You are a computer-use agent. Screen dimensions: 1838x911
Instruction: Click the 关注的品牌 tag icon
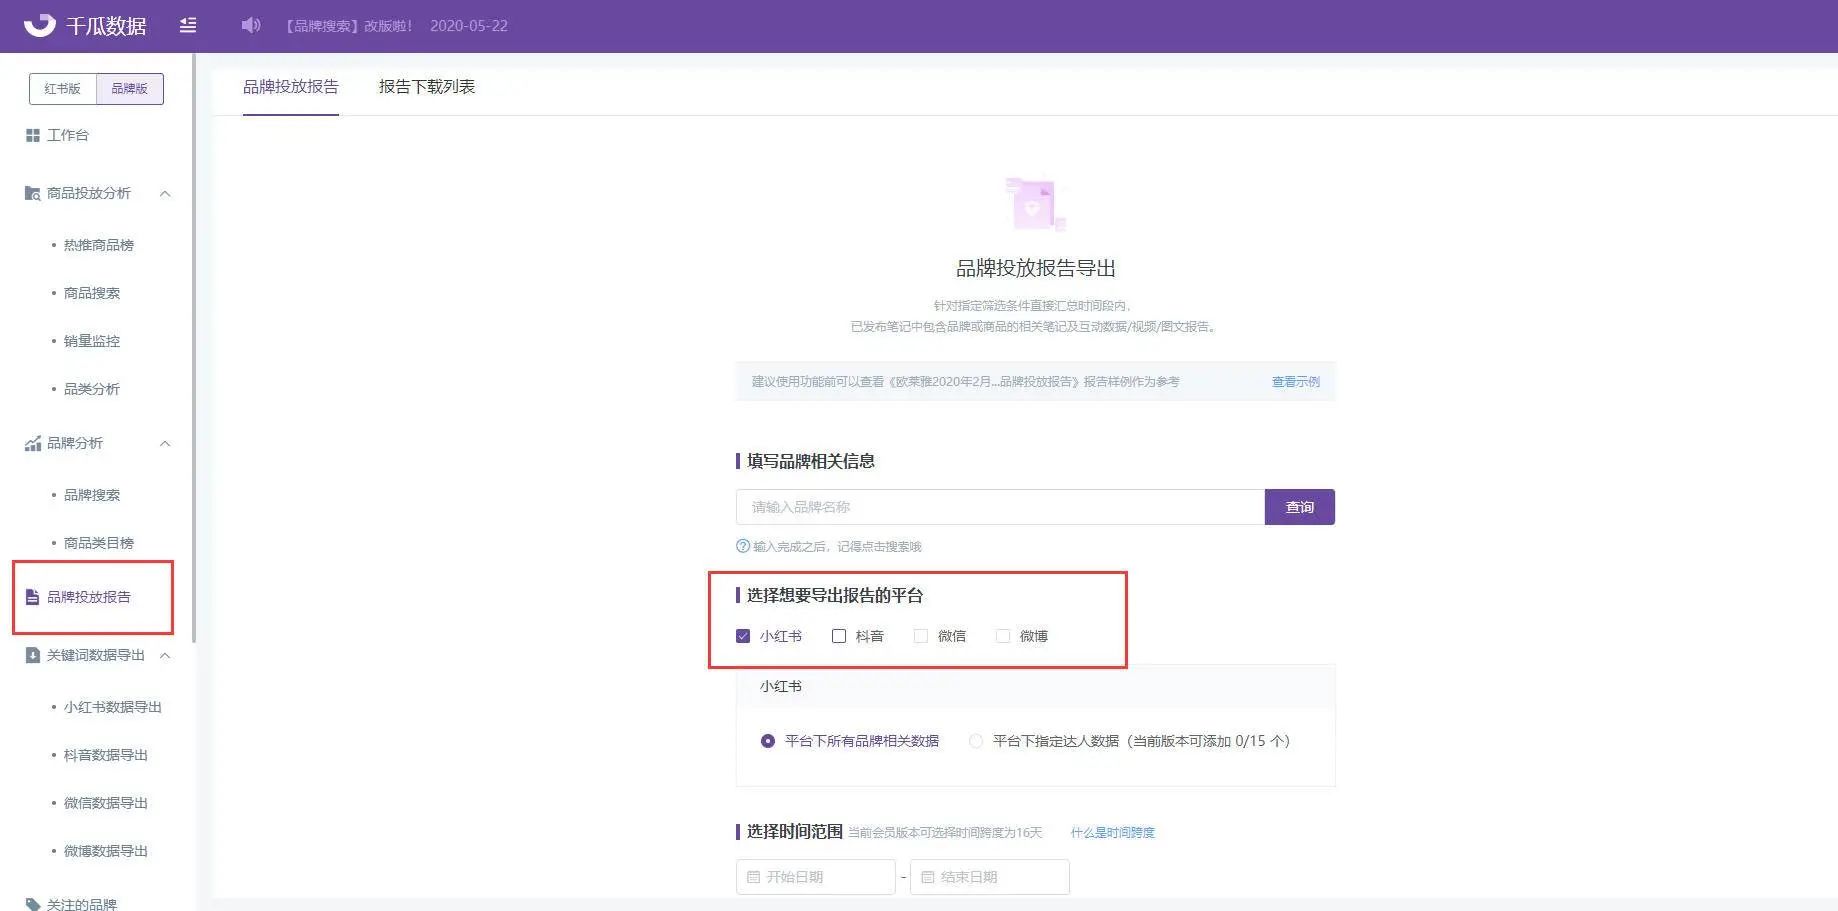pos(33,904)
